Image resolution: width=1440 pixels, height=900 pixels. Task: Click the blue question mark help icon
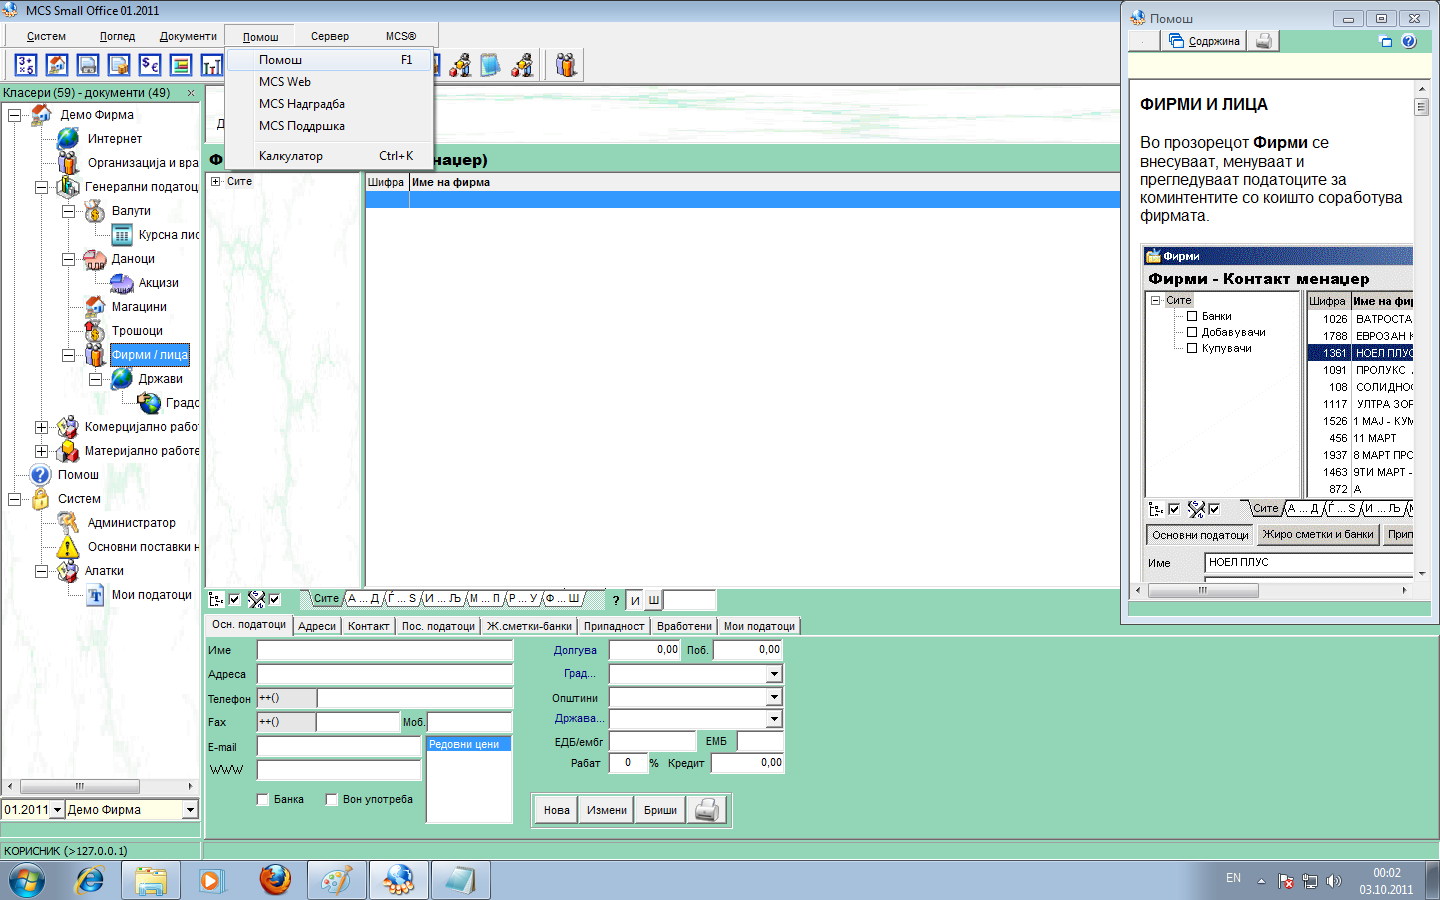[1408, 41]
